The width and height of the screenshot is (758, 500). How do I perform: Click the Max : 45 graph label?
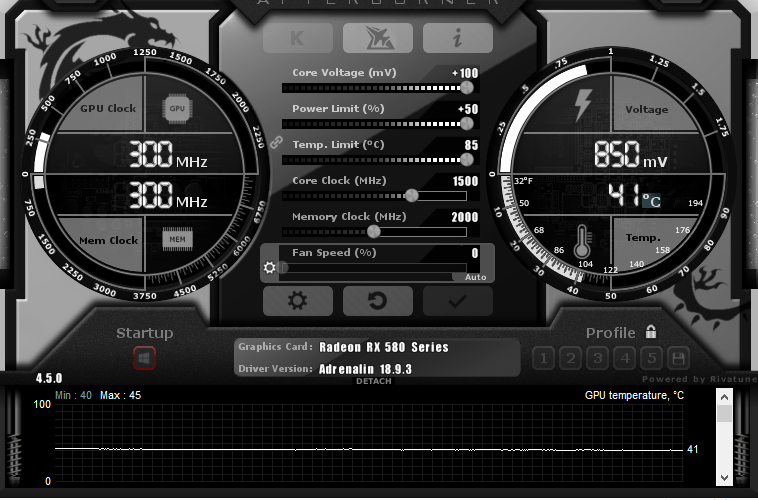point(120,396)
